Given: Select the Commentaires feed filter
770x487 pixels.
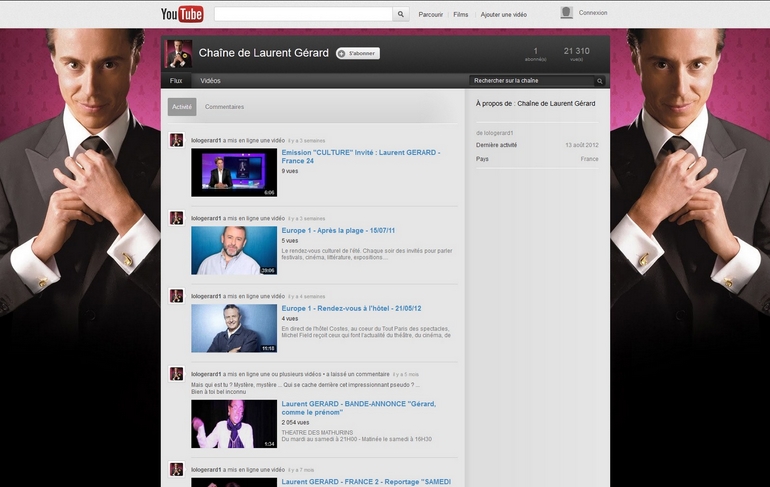Looking at the screenshot, I should [224, 107].
